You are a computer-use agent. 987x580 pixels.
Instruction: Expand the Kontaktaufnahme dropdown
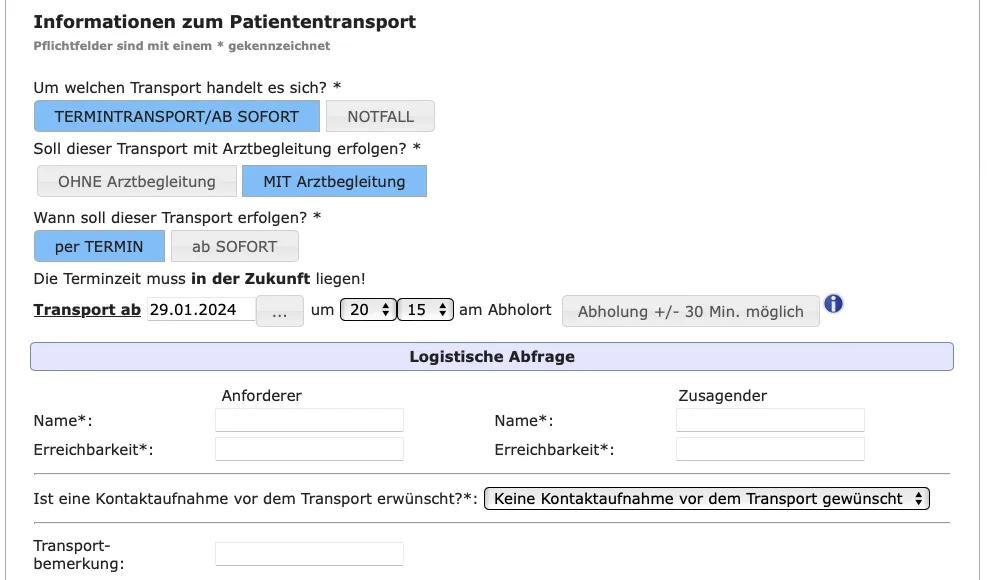(706, 498)
